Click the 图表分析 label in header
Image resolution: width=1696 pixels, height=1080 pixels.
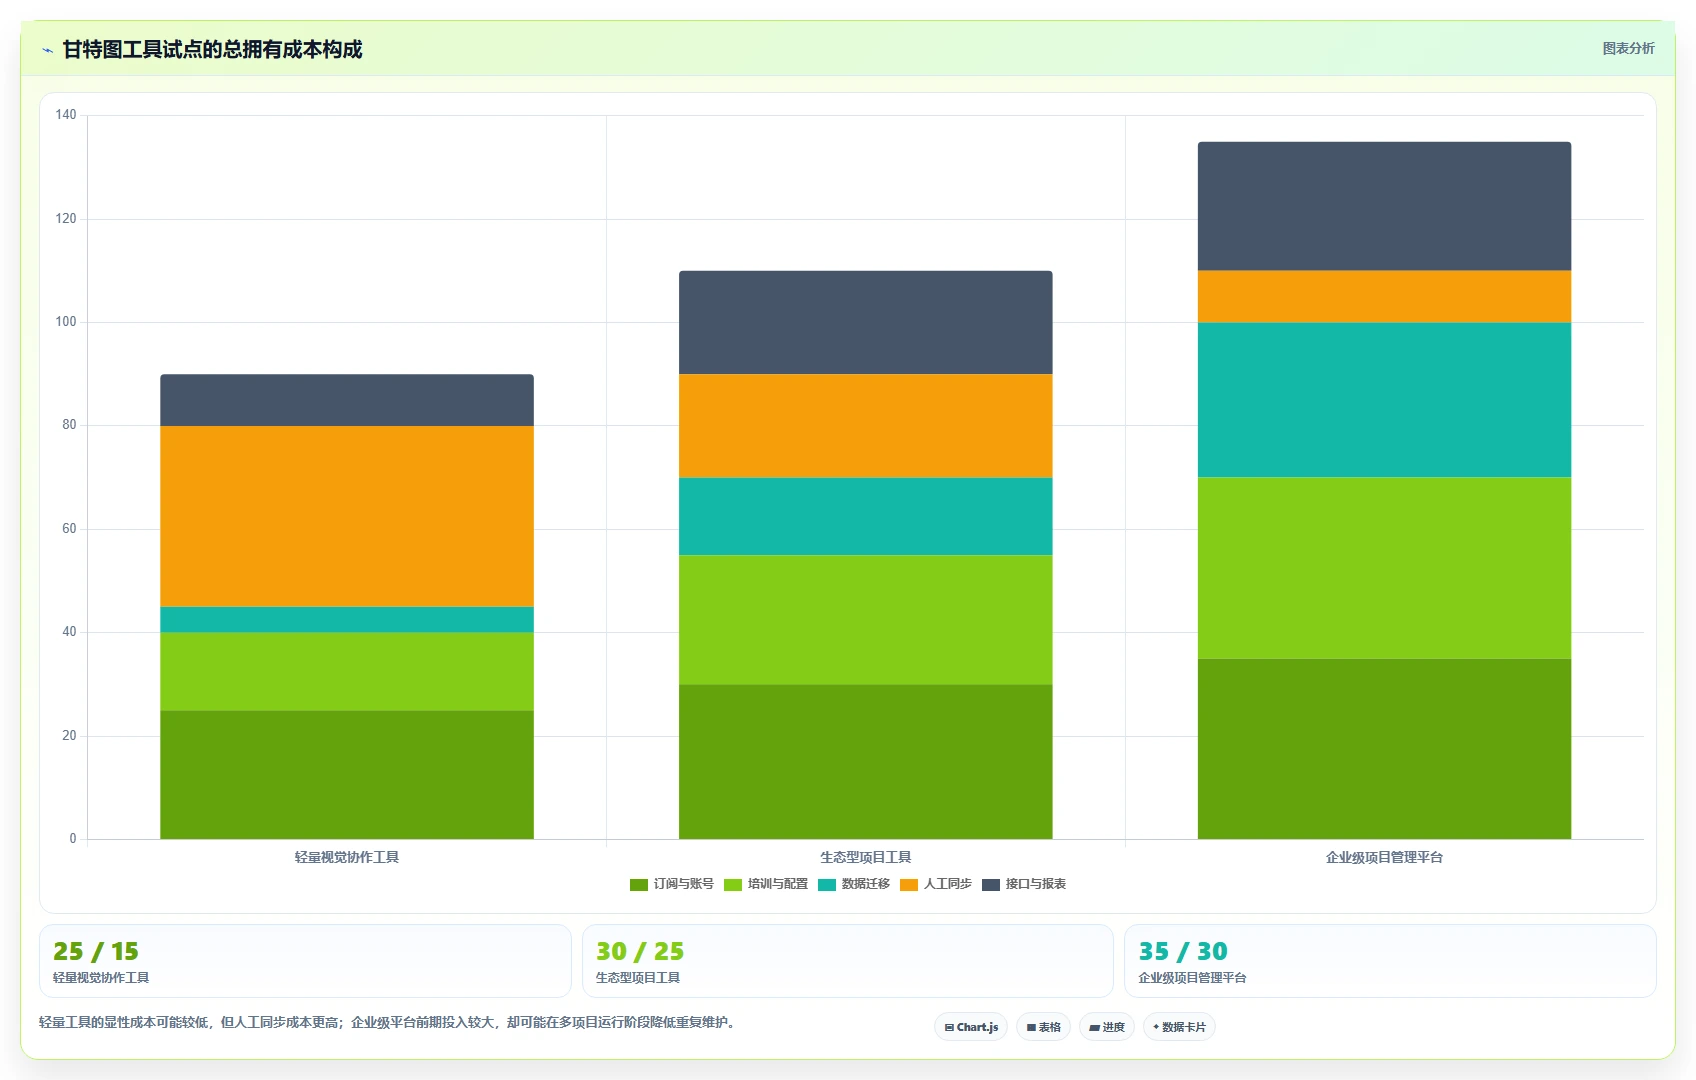(x=1628, y=48)
